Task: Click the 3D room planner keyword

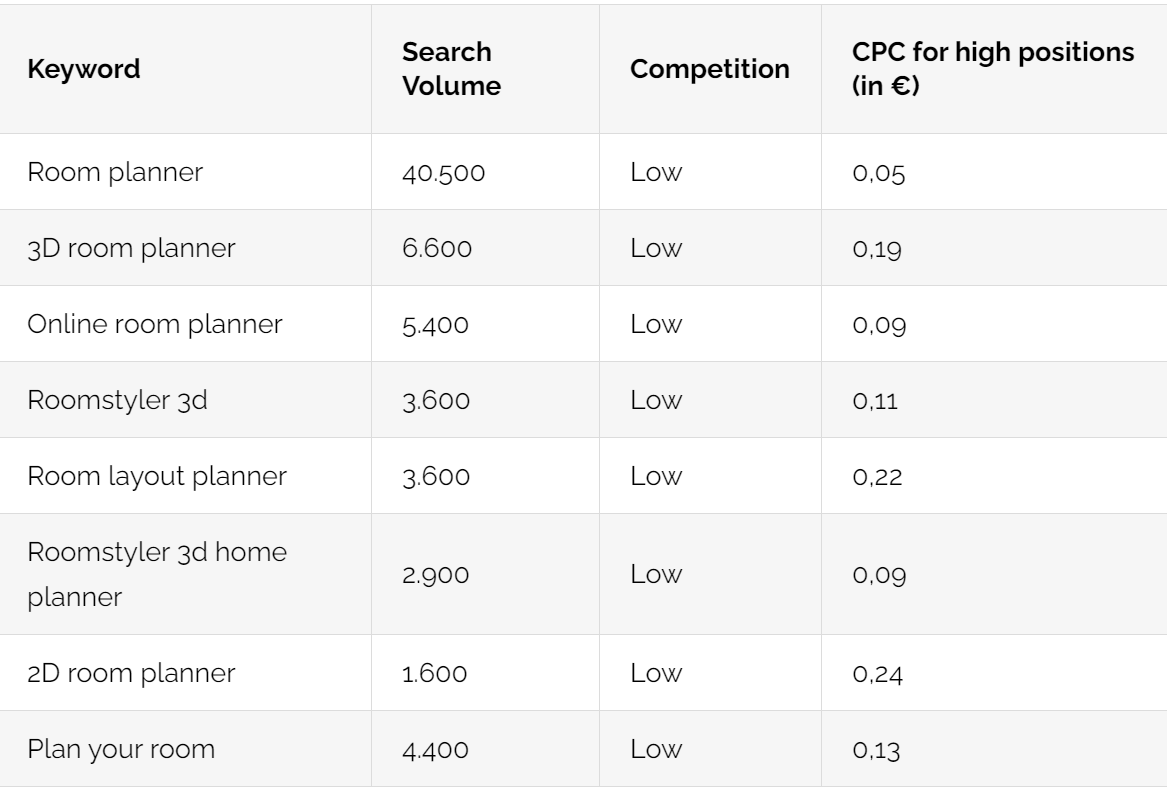Action: [131, 248]
